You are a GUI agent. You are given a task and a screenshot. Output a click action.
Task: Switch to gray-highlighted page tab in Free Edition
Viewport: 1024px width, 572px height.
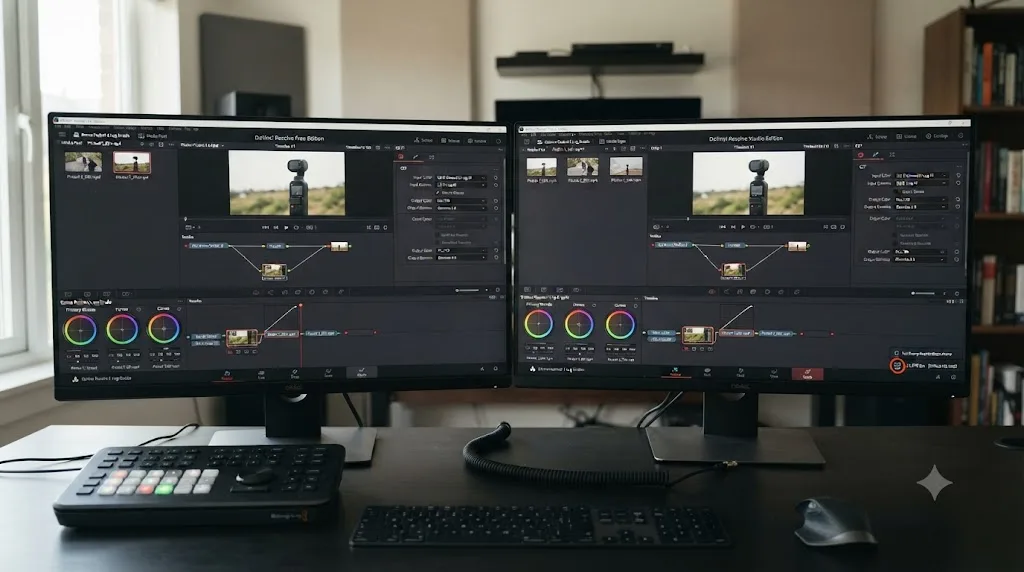pos(362,372)
